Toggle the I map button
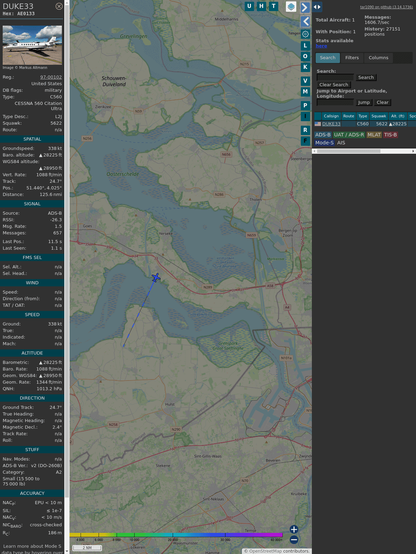 pyautogui.click(x=305, y=116)
